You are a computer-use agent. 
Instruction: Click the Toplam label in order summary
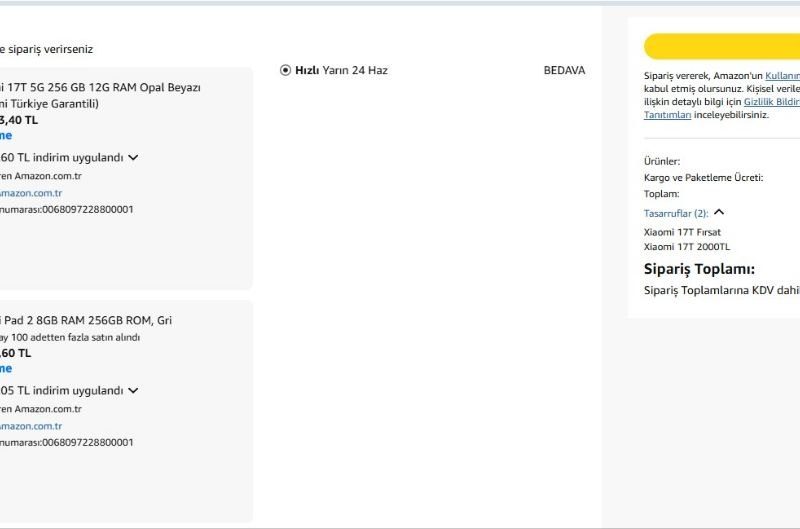[662, 194]
